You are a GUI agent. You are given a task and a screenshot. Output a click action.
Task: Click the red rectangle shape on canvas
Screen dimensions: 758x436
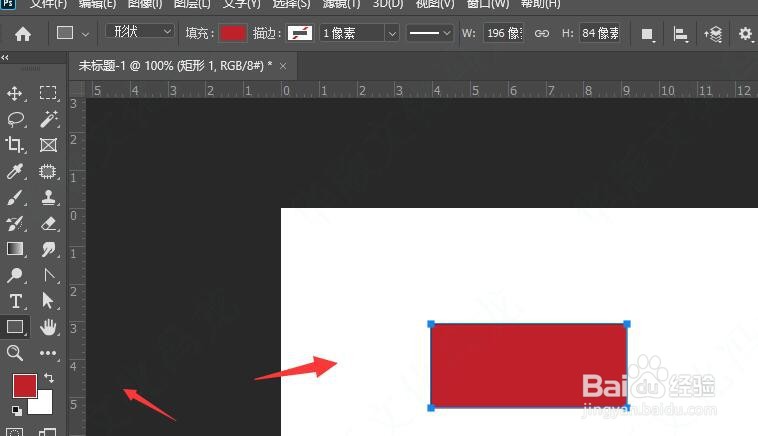[x=528, y=365]
